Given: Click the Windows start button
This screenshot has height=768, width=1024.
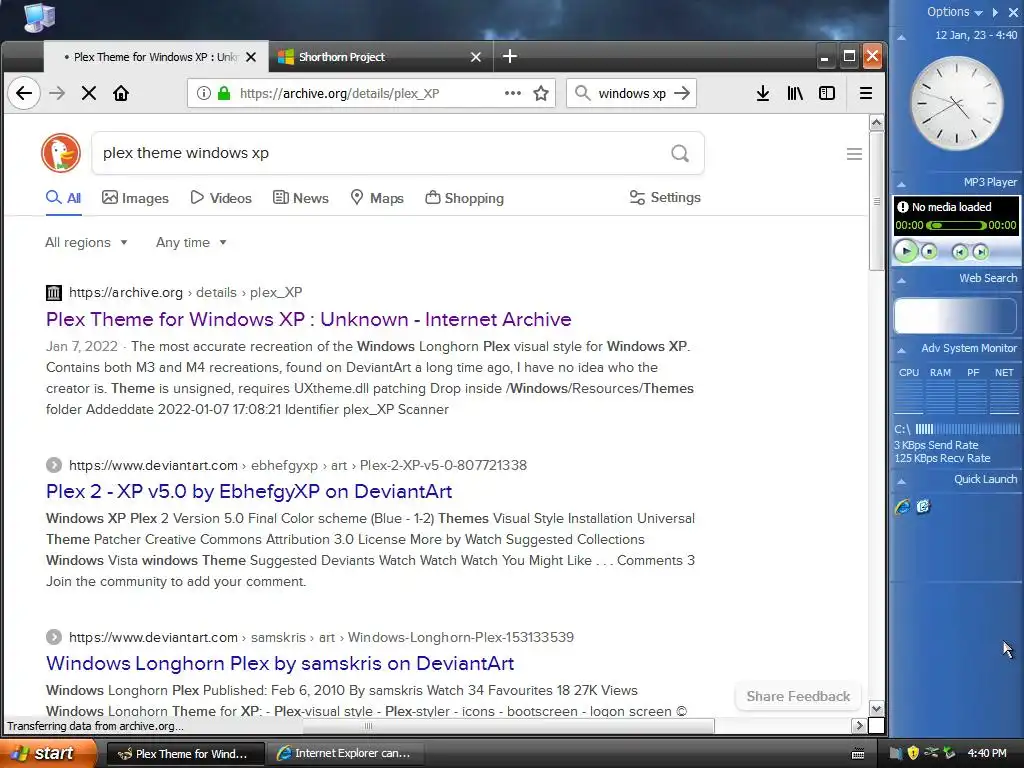Looking at the screenshot, I should point(49,753).
